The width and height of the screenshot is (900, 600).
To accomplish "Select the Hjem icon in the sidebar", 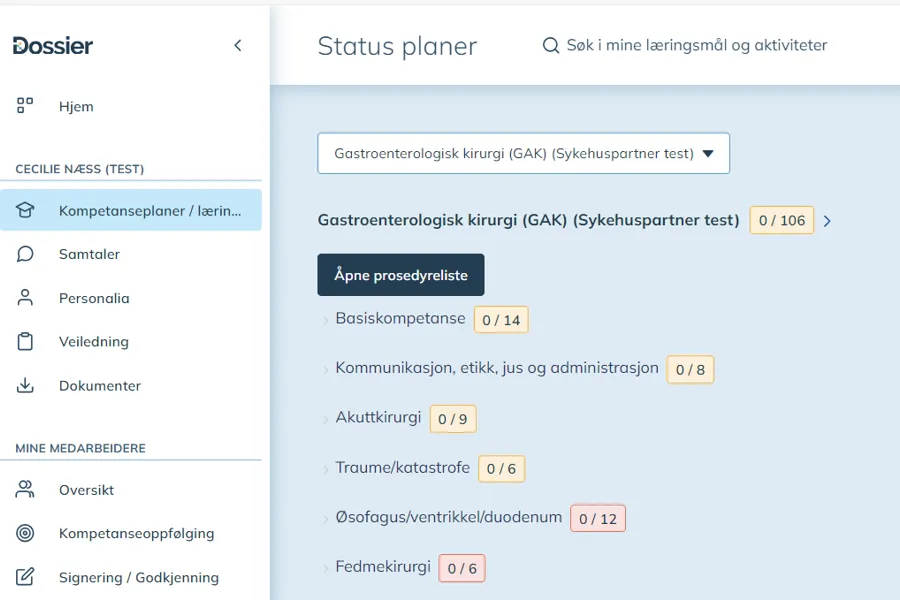I will [23, 105].
